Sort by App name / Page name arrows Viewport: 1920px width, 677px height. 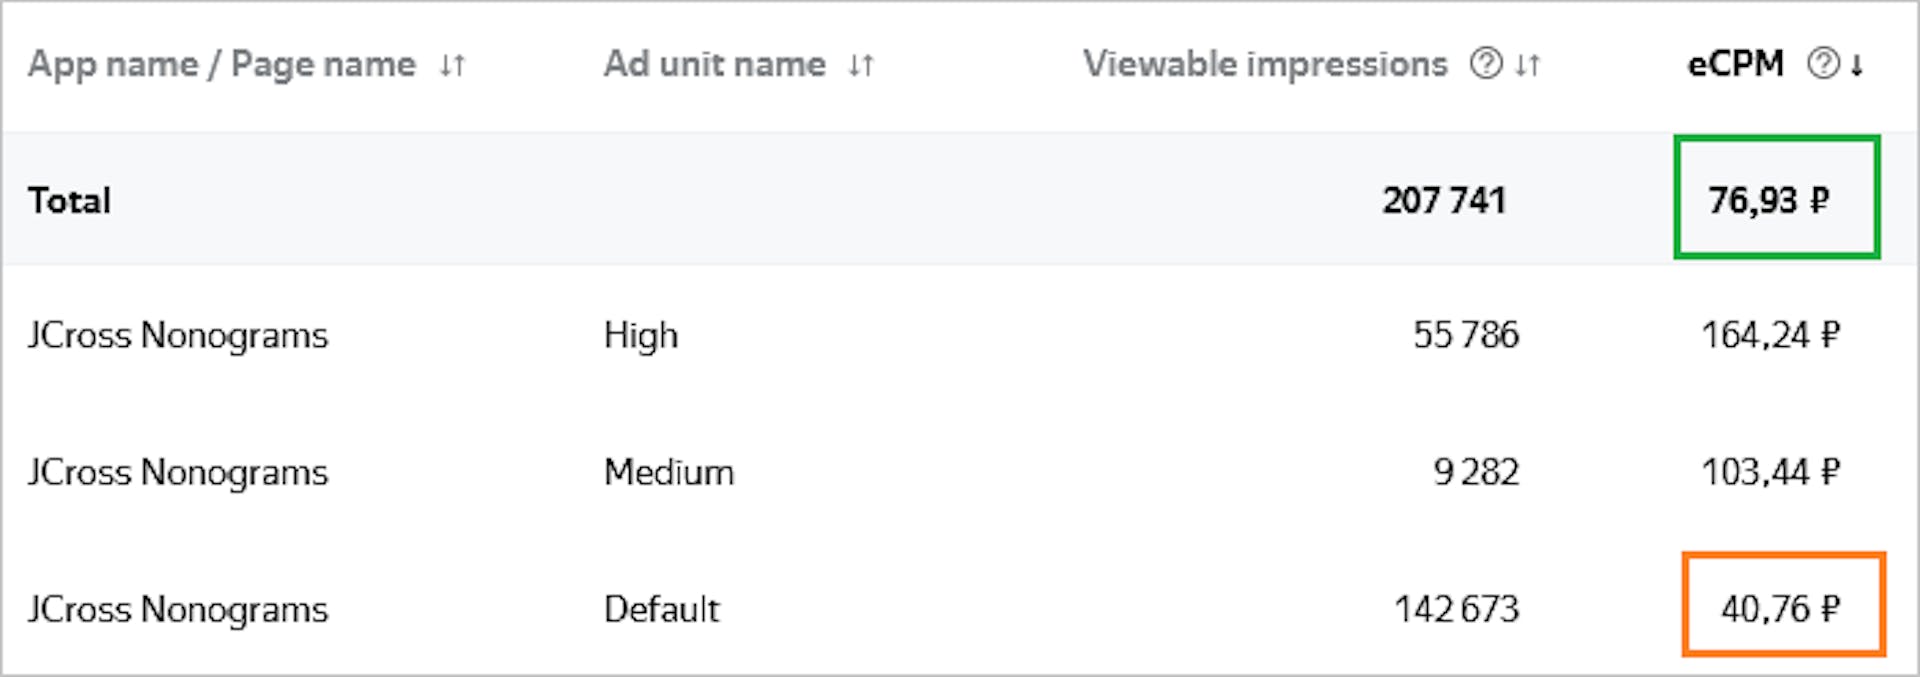(x=452, y=65)
